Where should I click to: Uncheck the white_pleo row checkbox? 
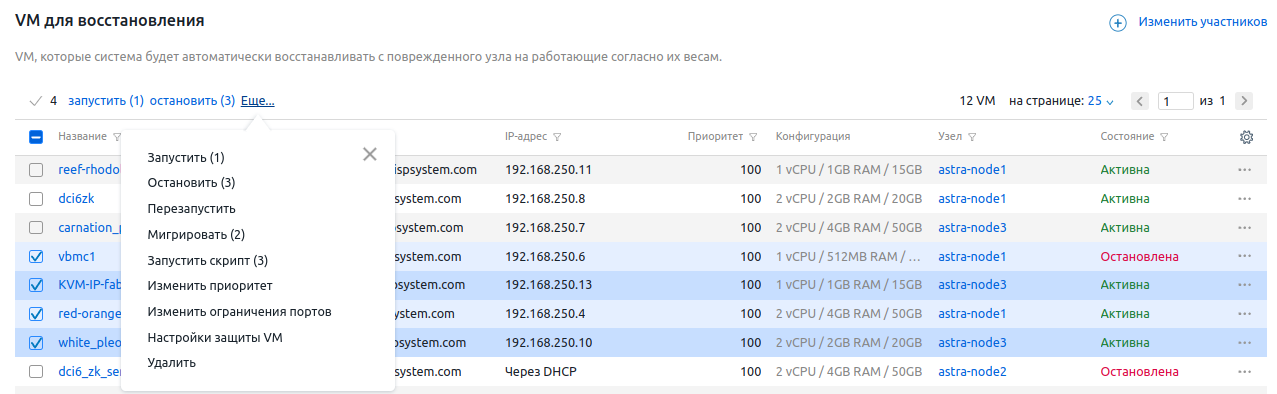pos(36,343)
